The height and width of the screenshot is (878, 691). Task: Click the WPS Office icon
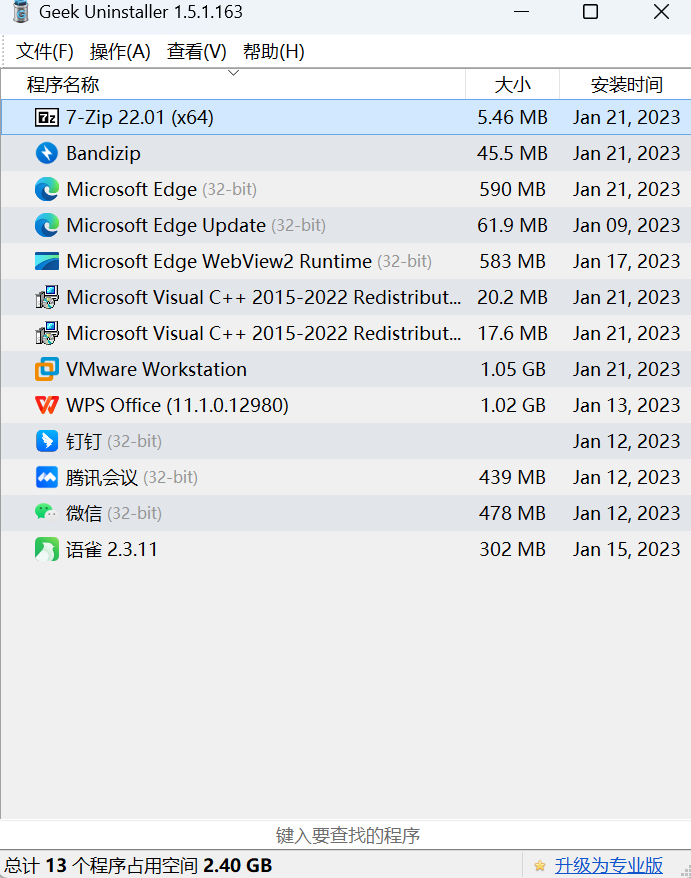pyautogui.click(x=46, y=405)
